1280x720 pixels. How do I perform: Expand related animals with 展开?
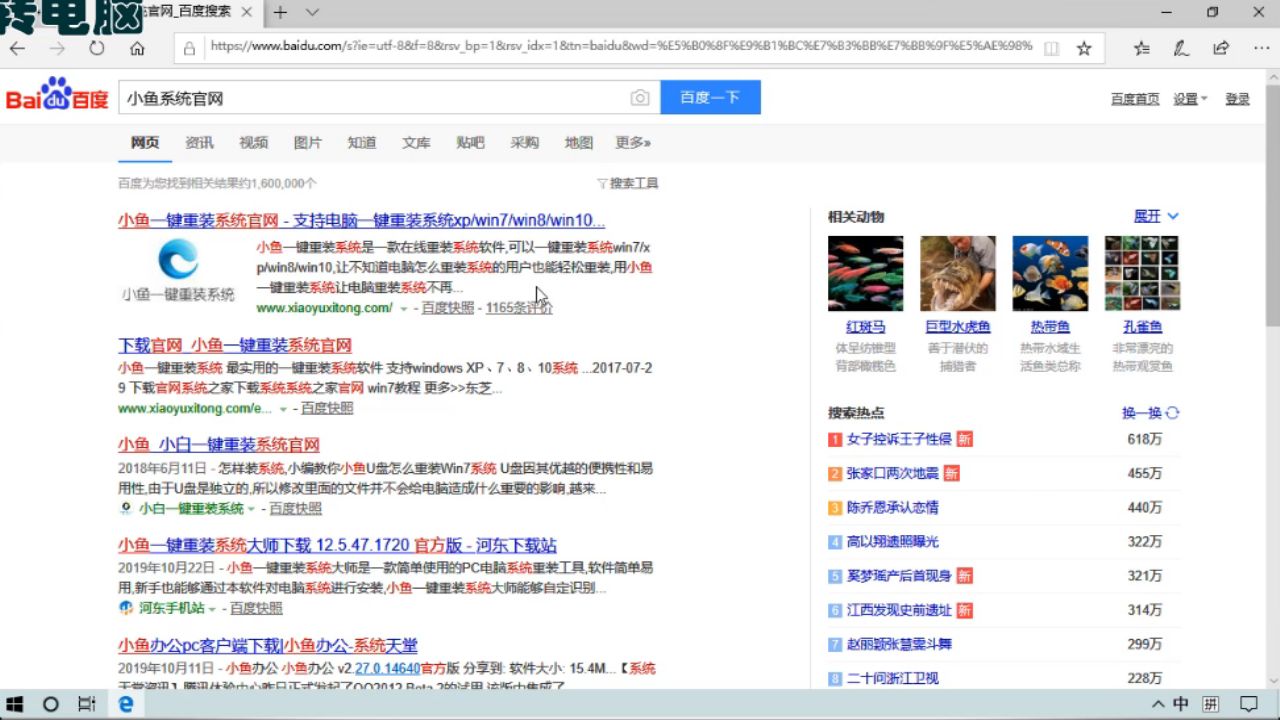(x=1156, y=216)
